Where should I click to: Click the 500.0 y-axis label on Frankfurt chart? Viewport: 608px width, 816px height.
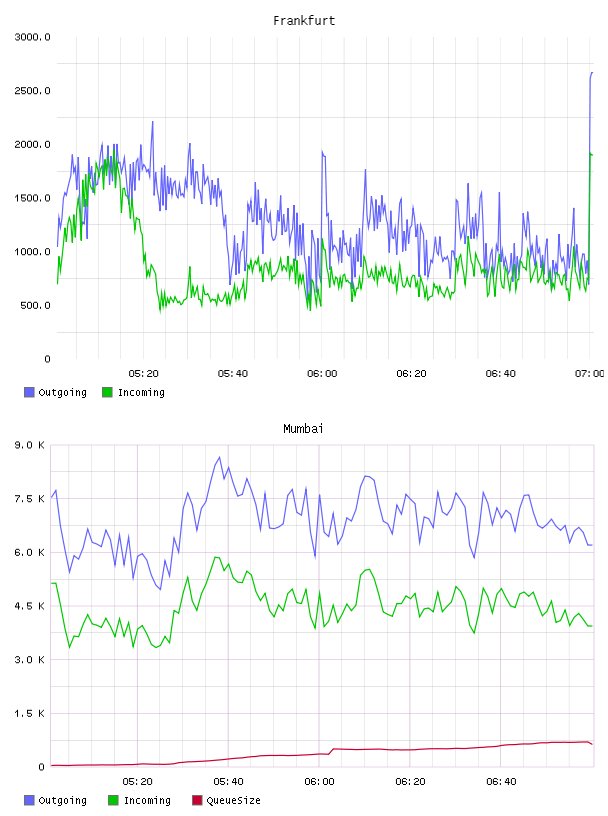35,305
